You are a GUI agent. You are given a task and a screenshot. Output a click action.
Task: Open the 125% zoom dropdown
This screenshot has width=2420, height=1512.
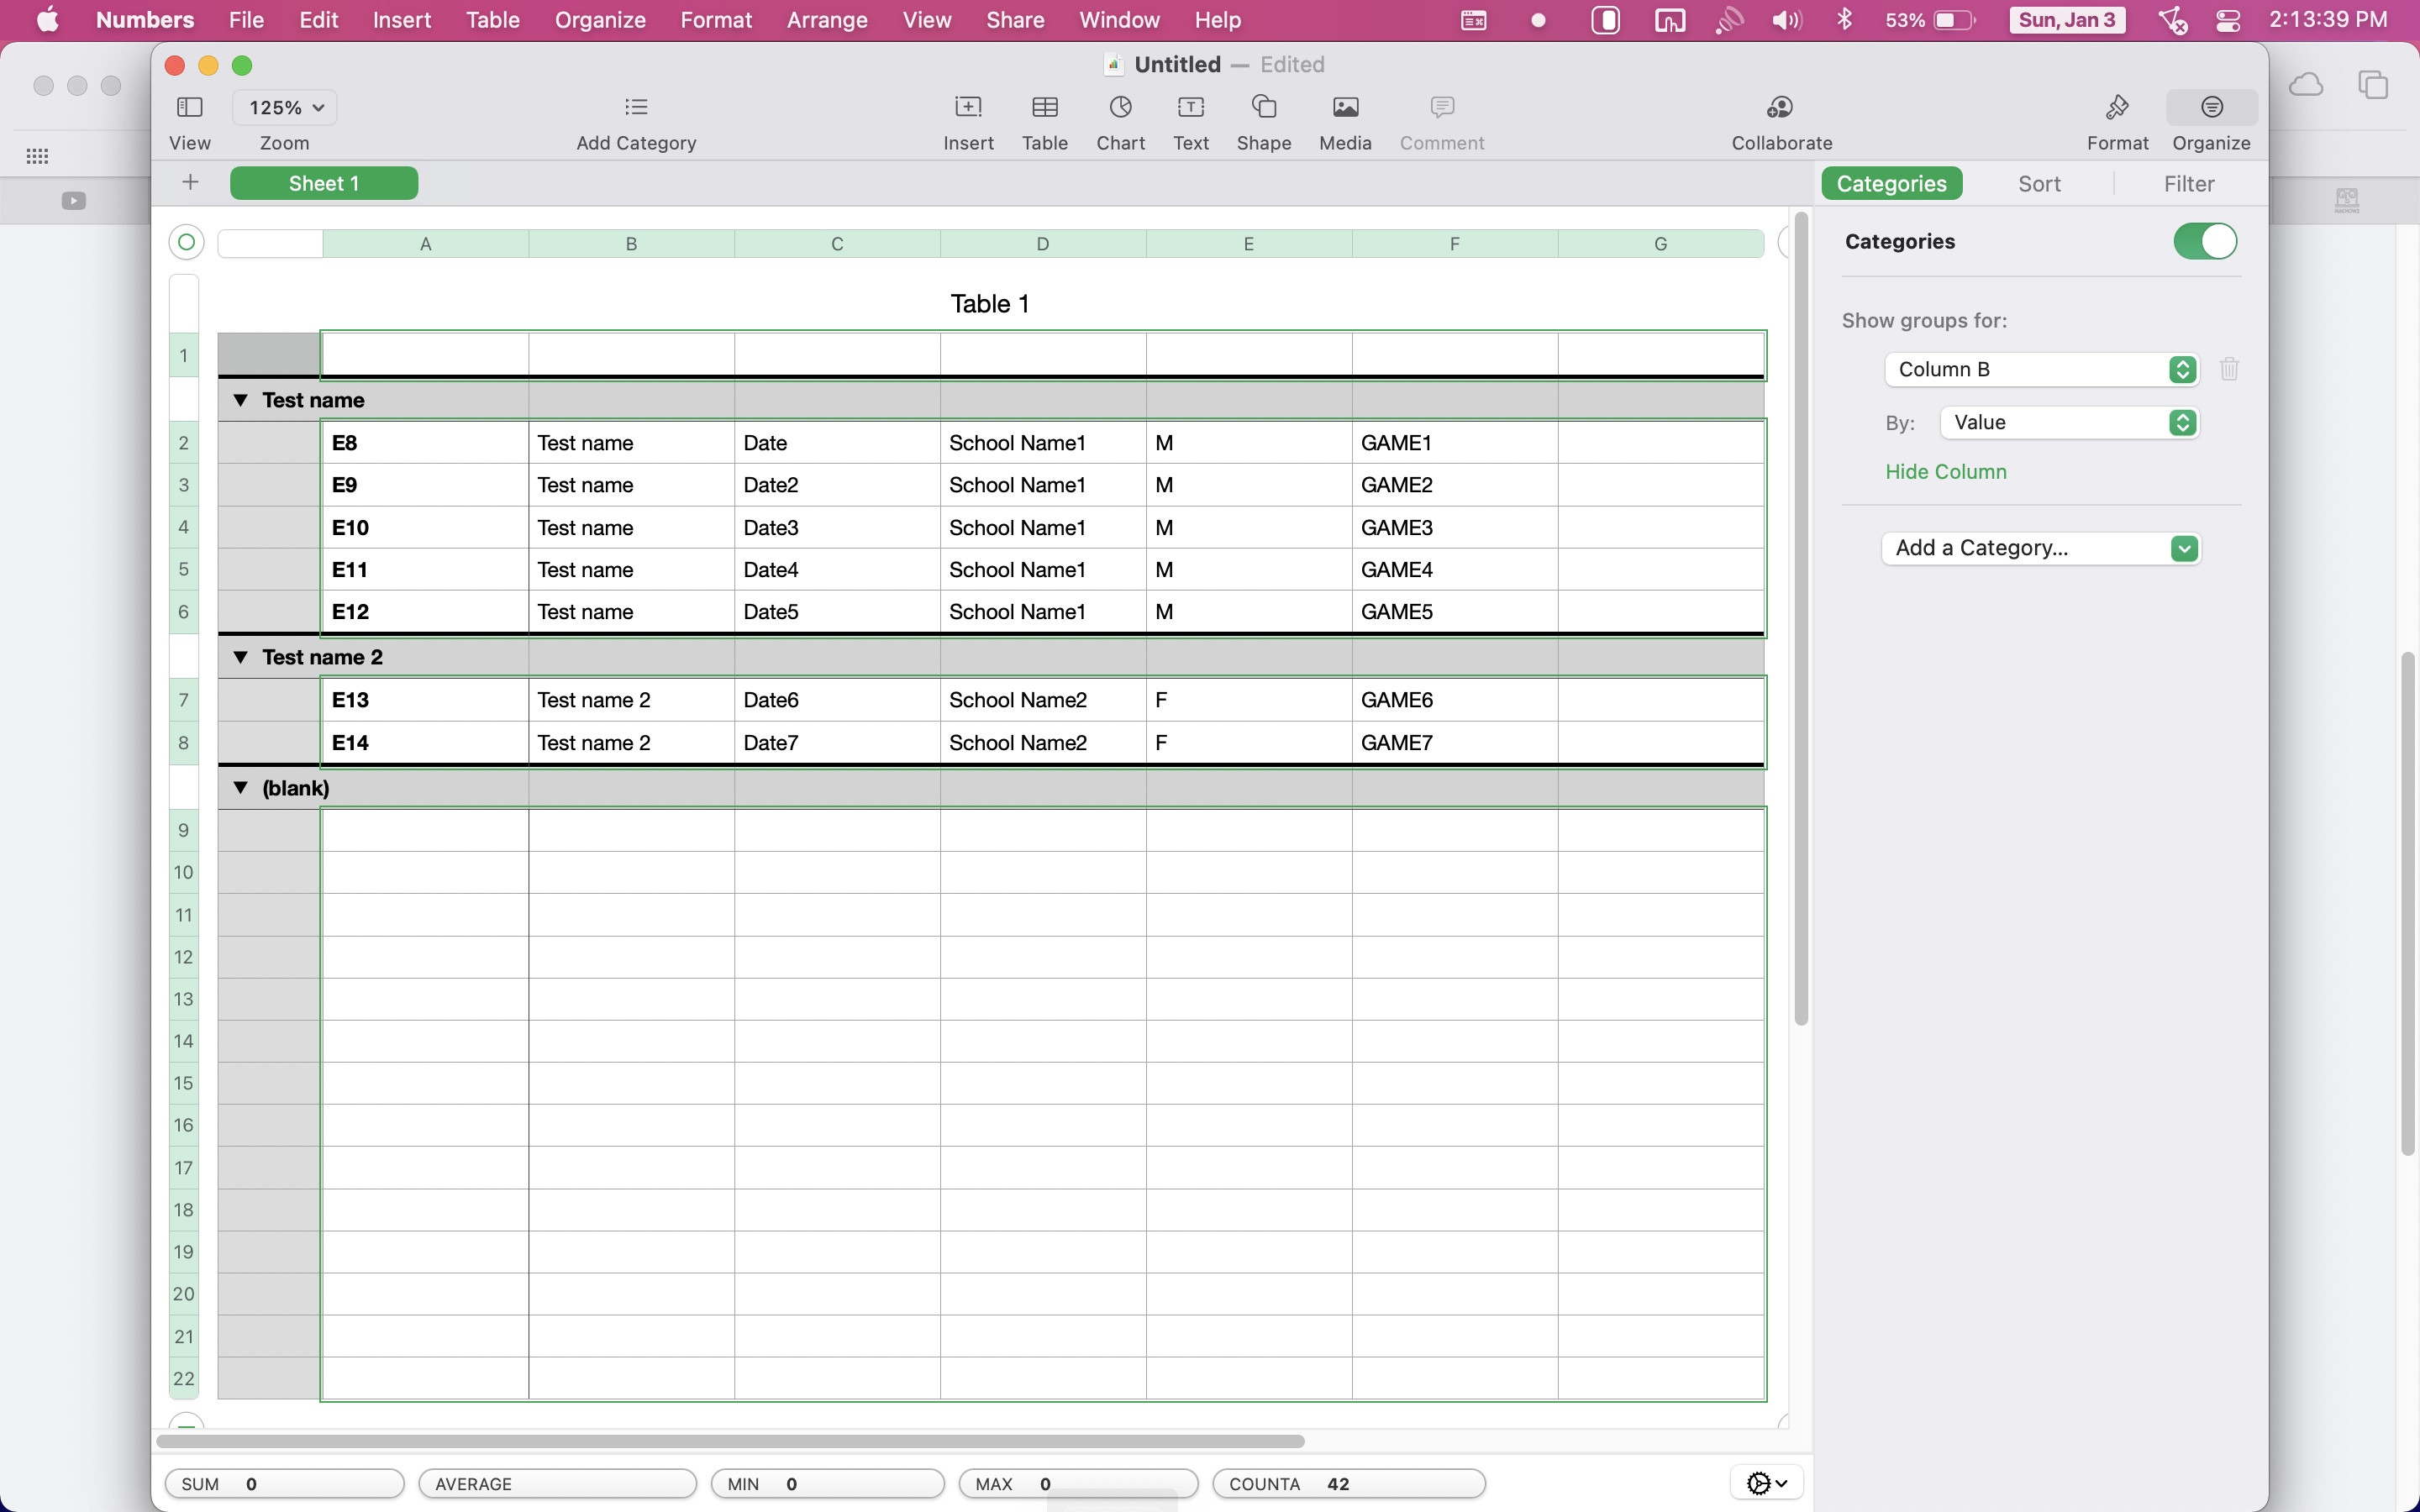(x=285, y=108)
